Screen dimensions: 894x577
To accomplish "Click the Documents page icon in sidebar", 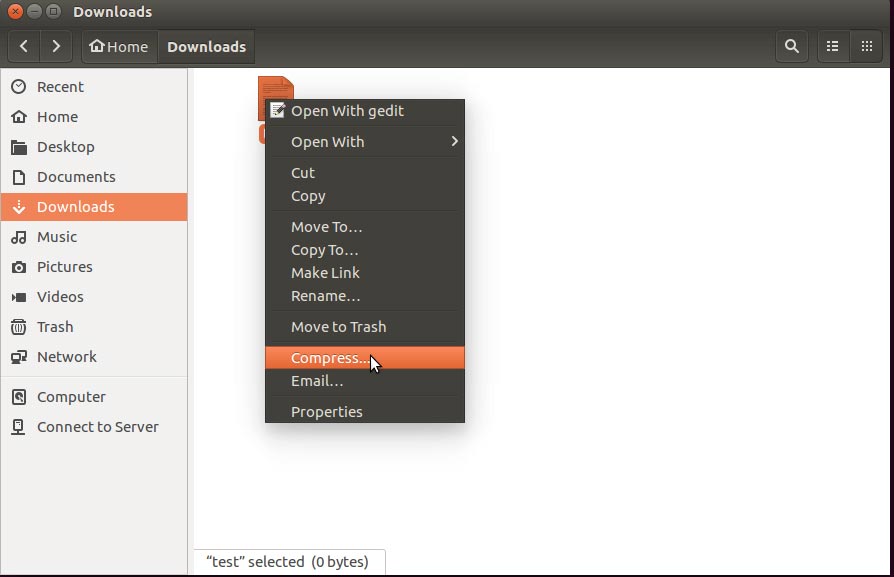I will [x=19, y=177].
